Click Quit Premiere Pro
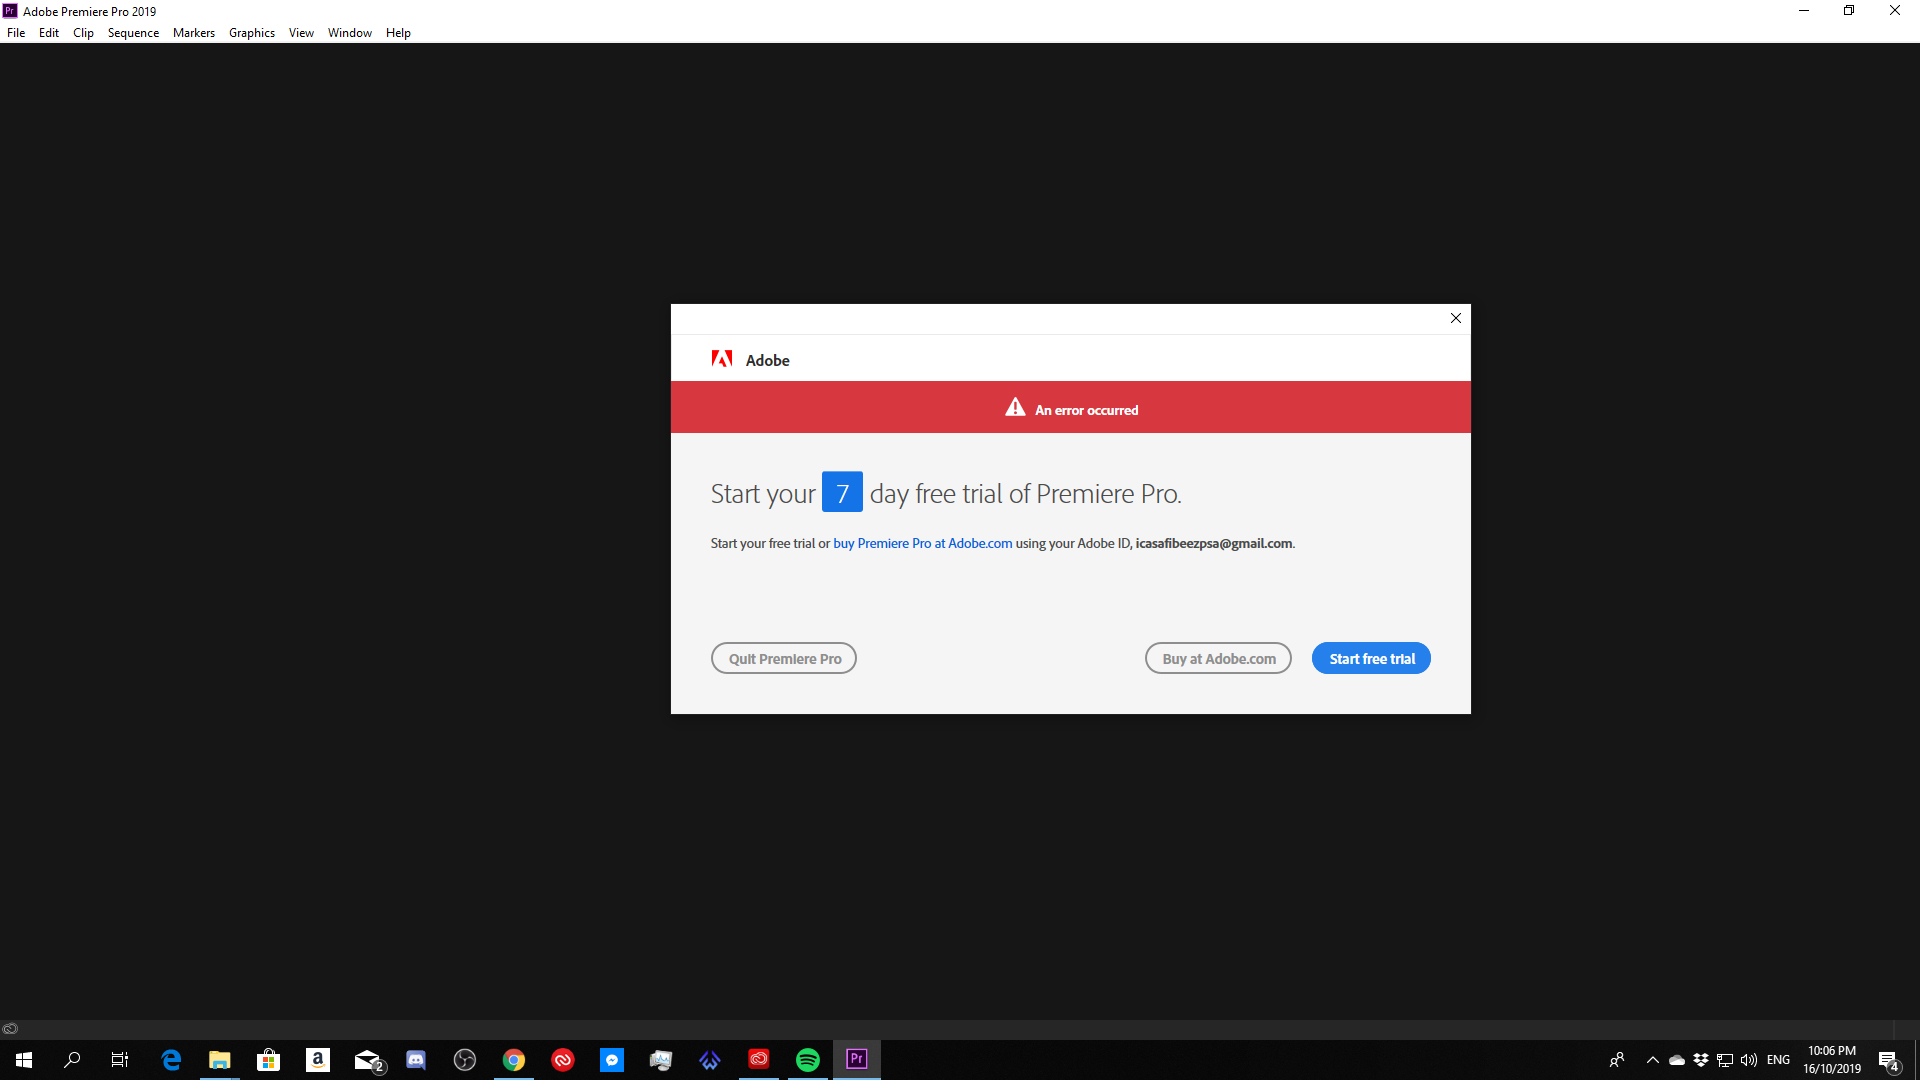Image resolution: width=1920 pixels, height=1080 pixels. point(783,658)
